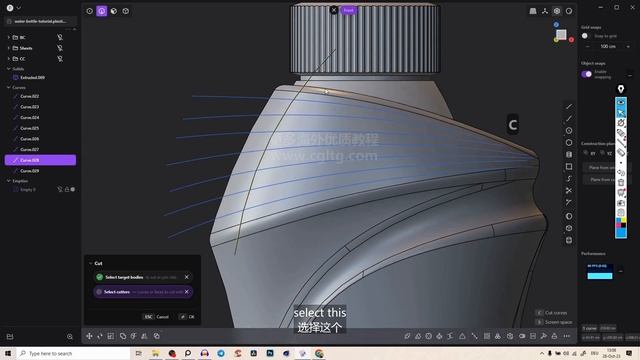Screen dimensions: 640x360
Task: Select the Cylinder primitive tool at toolbar bottom
Action: click(x=569, y=240)
